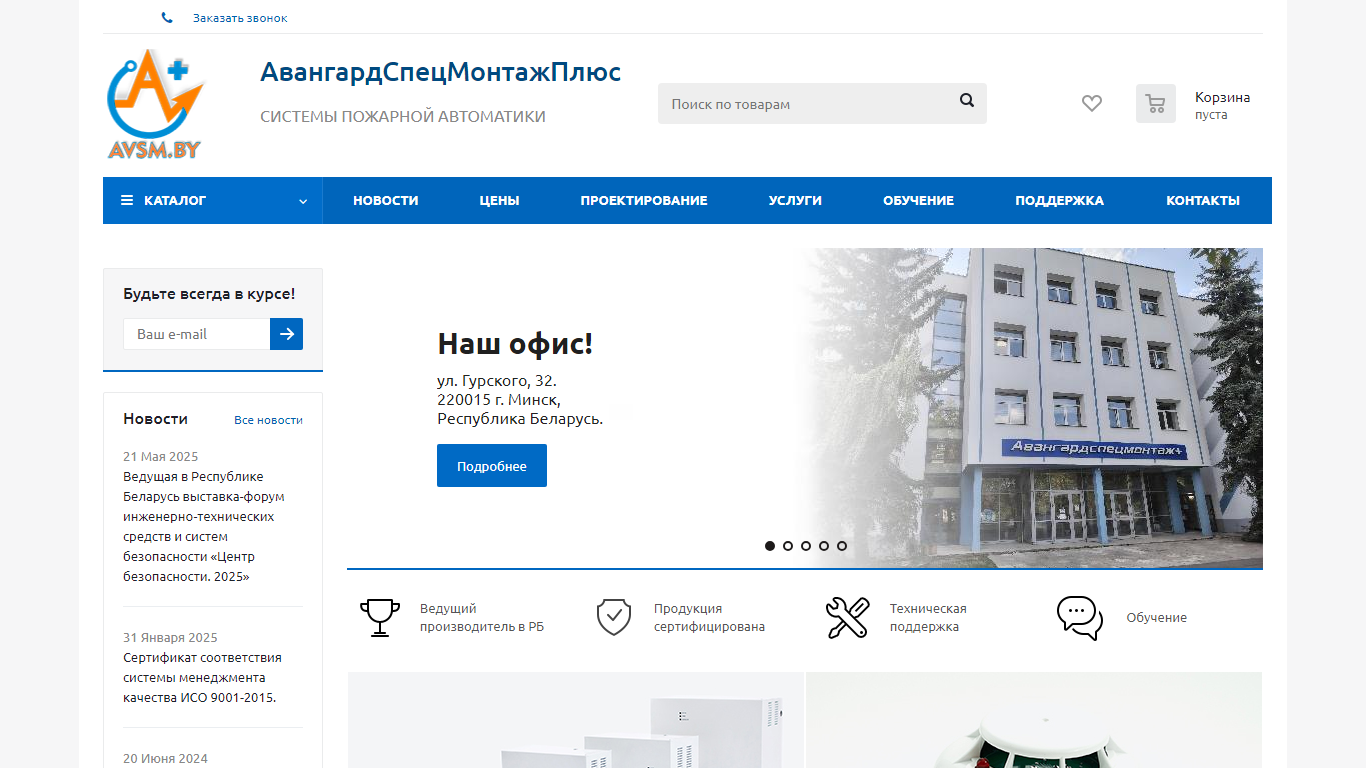Image resolution: width=1366 pixels, height=768 pixels.
Task: Select the first slider dot
Action: [x=770, y=546]
